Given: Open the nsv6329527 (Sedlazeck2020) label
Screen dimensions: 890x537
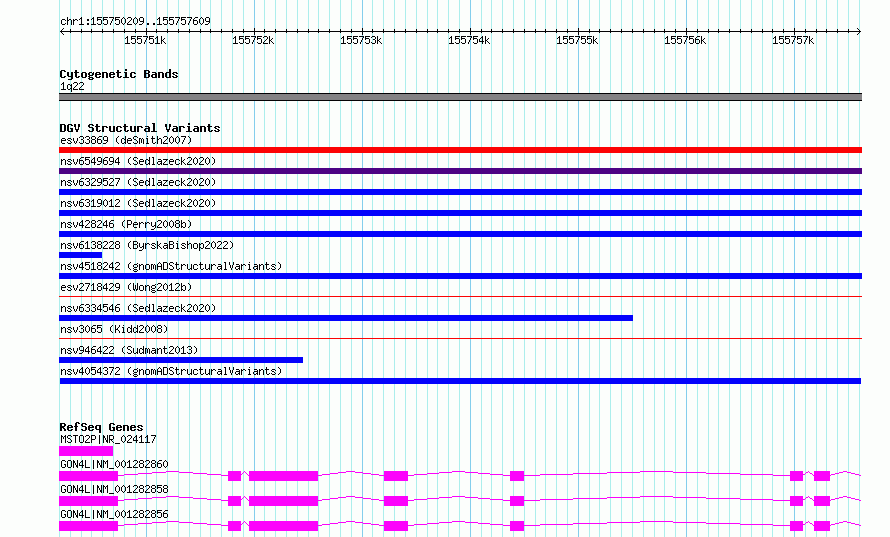Looking at the screenshot, I should click(138, 182).
